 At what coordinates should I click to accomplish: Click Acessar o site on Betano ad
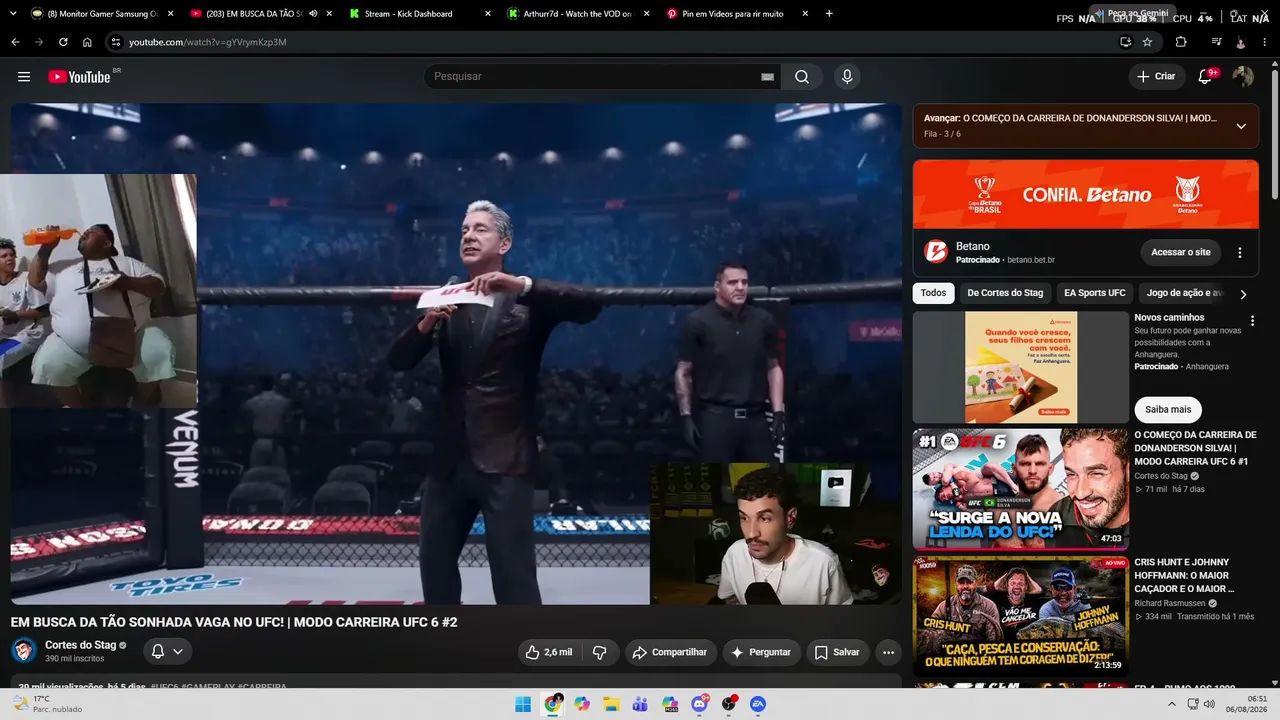tap(1181, 252)
